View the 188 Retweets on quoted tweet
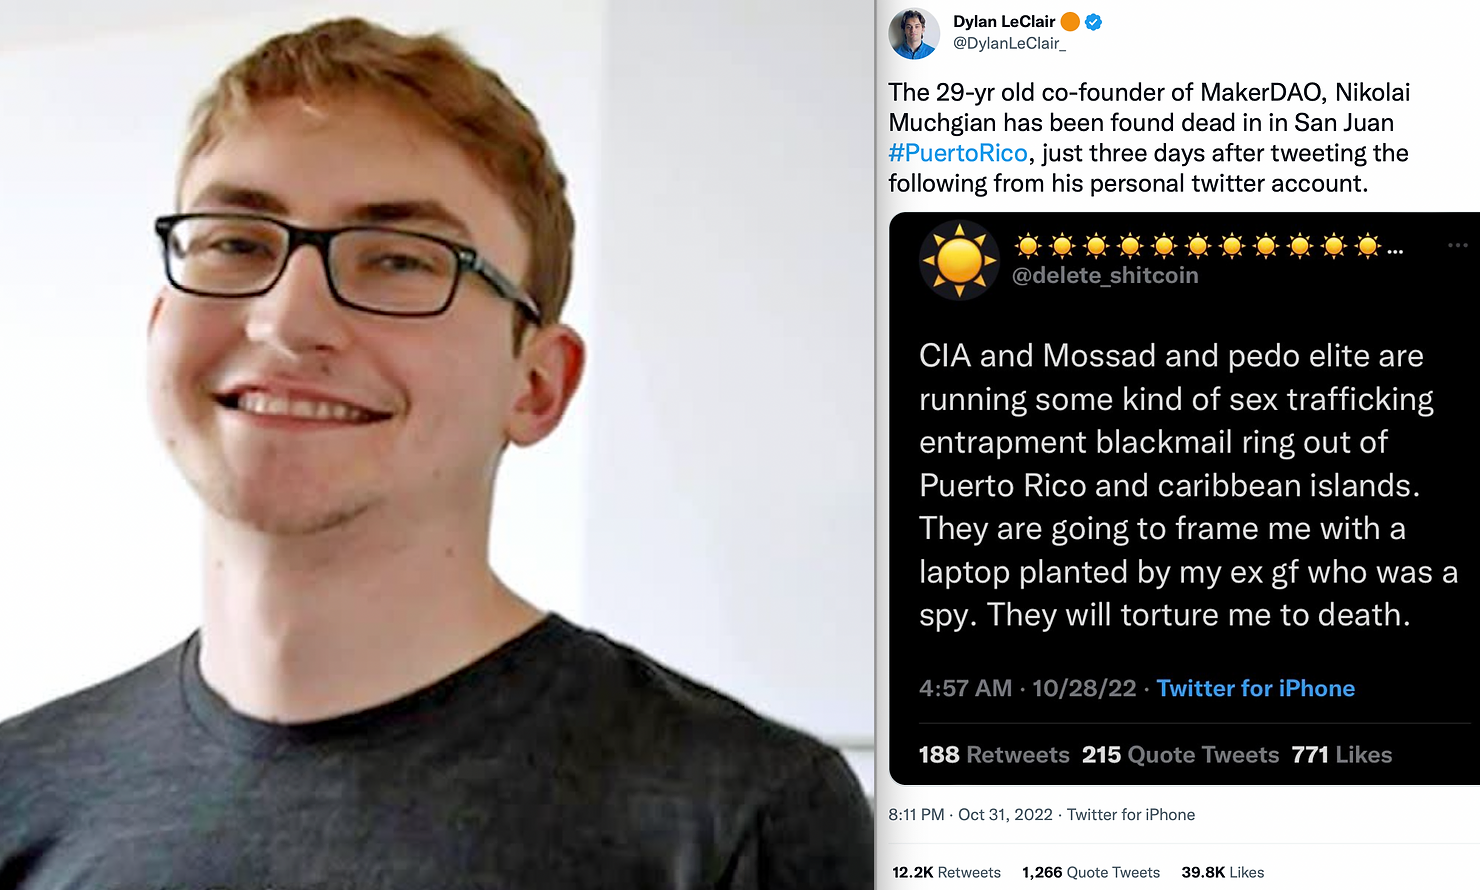The height and width of the screenshot is (890, 1480). click(994, 755)
